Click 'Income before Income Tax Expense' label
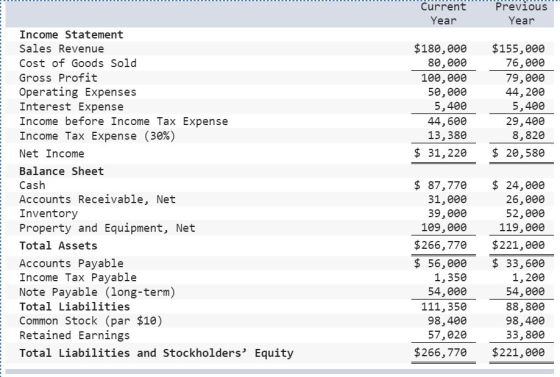Viewport: 560px width, 377px height. [x=124, y=121]
